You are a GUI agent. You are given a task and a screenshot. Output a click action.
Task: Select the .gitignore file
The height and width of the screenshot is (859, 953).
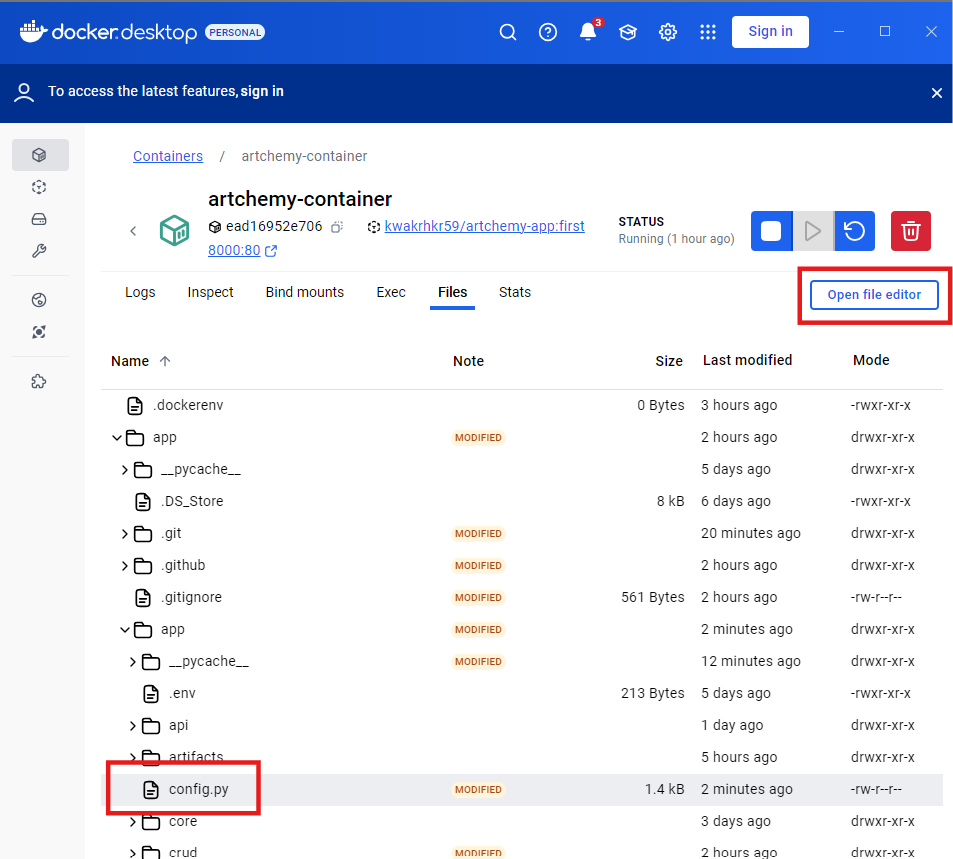click(191, 598)
